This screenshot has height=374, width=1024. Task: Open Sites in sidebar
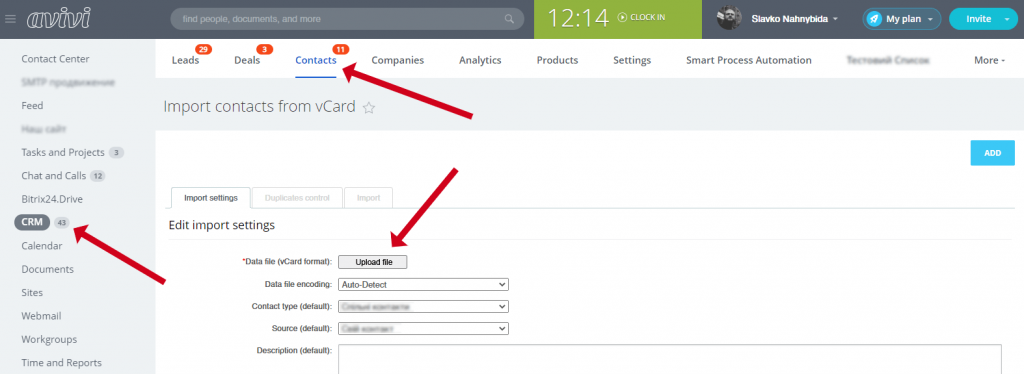point(32,292)
